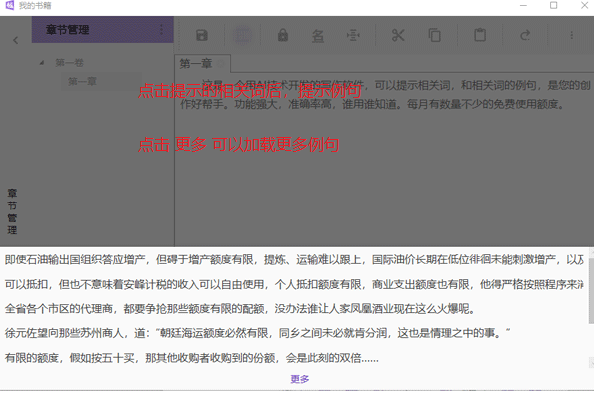Click the lock icon in the toolbar

click(x=283, y=36)
